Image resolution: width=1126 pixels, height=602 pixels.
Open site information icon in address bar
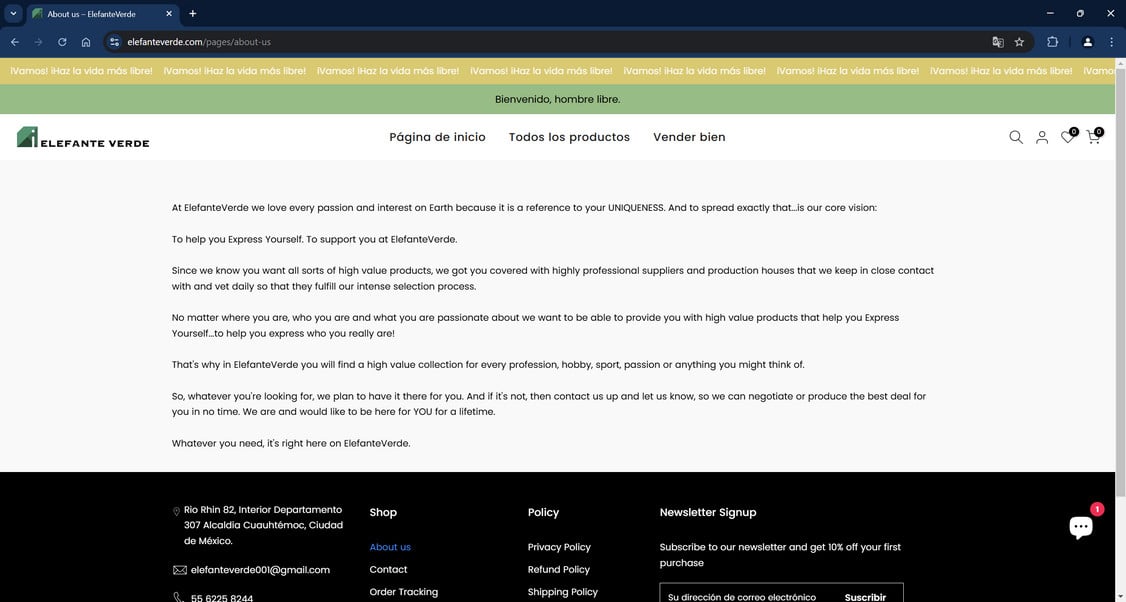tap(114, 42)
